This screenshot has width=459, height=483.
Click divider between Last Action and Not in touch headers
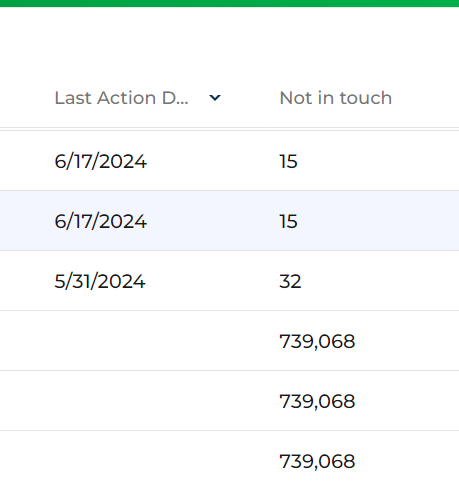pos(267,98)
